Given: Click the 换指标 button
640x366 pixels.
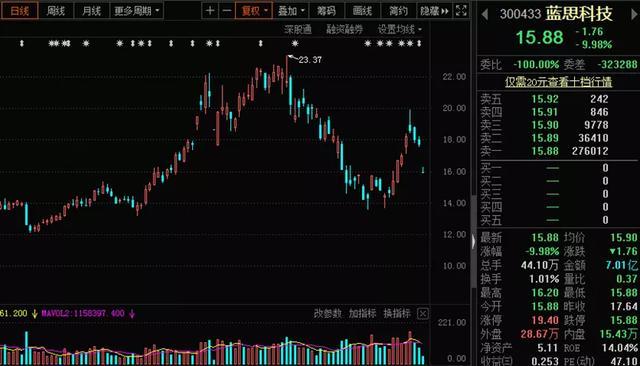Looking at the screenshot, I should coord(397,313).
